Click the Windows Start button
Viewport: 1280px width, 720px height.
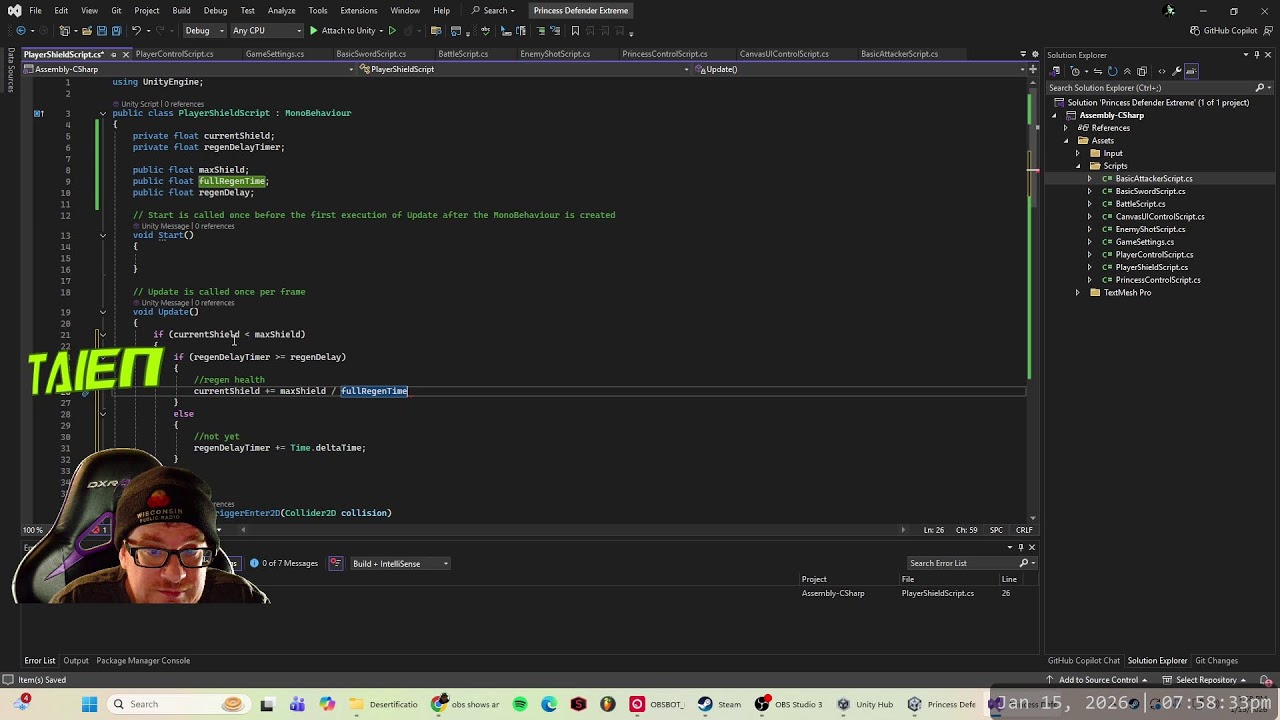coord(89,704)
